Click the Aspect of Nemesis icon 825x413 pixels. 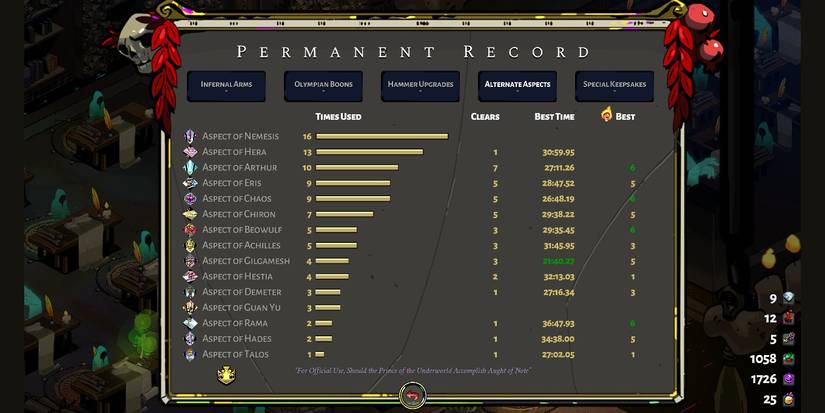[190, 136]
